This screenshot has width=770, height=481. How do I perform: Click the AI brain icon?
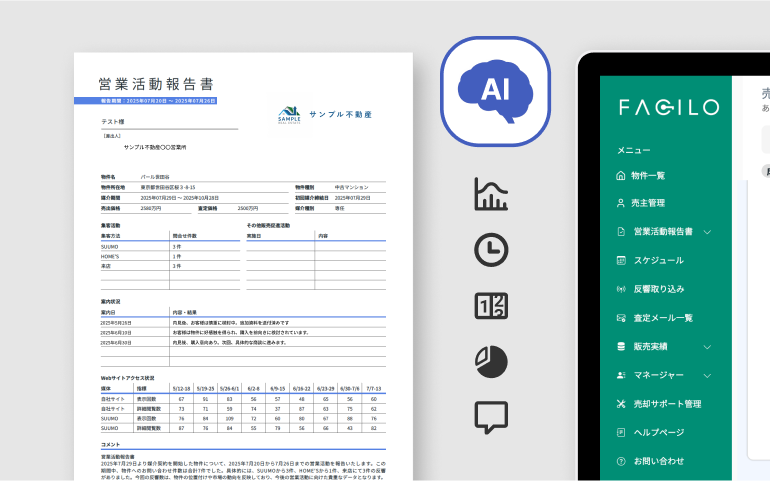[496, 91]
